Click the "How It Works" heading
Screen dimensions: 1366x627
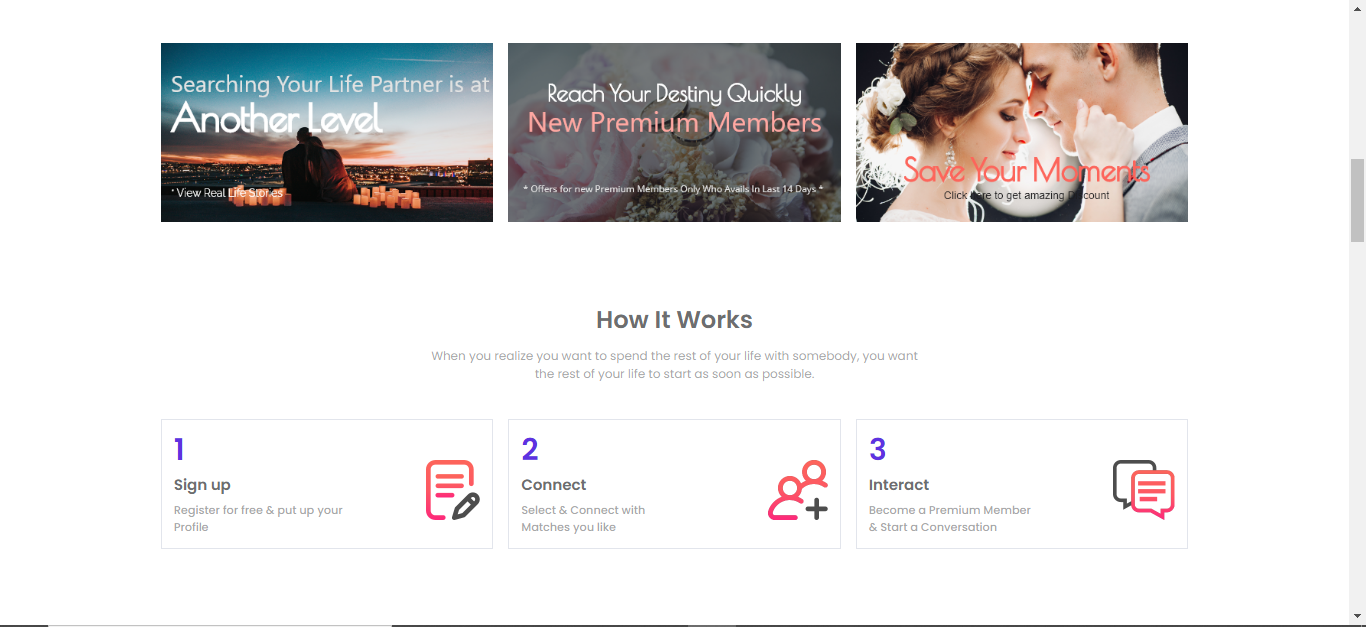[674, 320]
